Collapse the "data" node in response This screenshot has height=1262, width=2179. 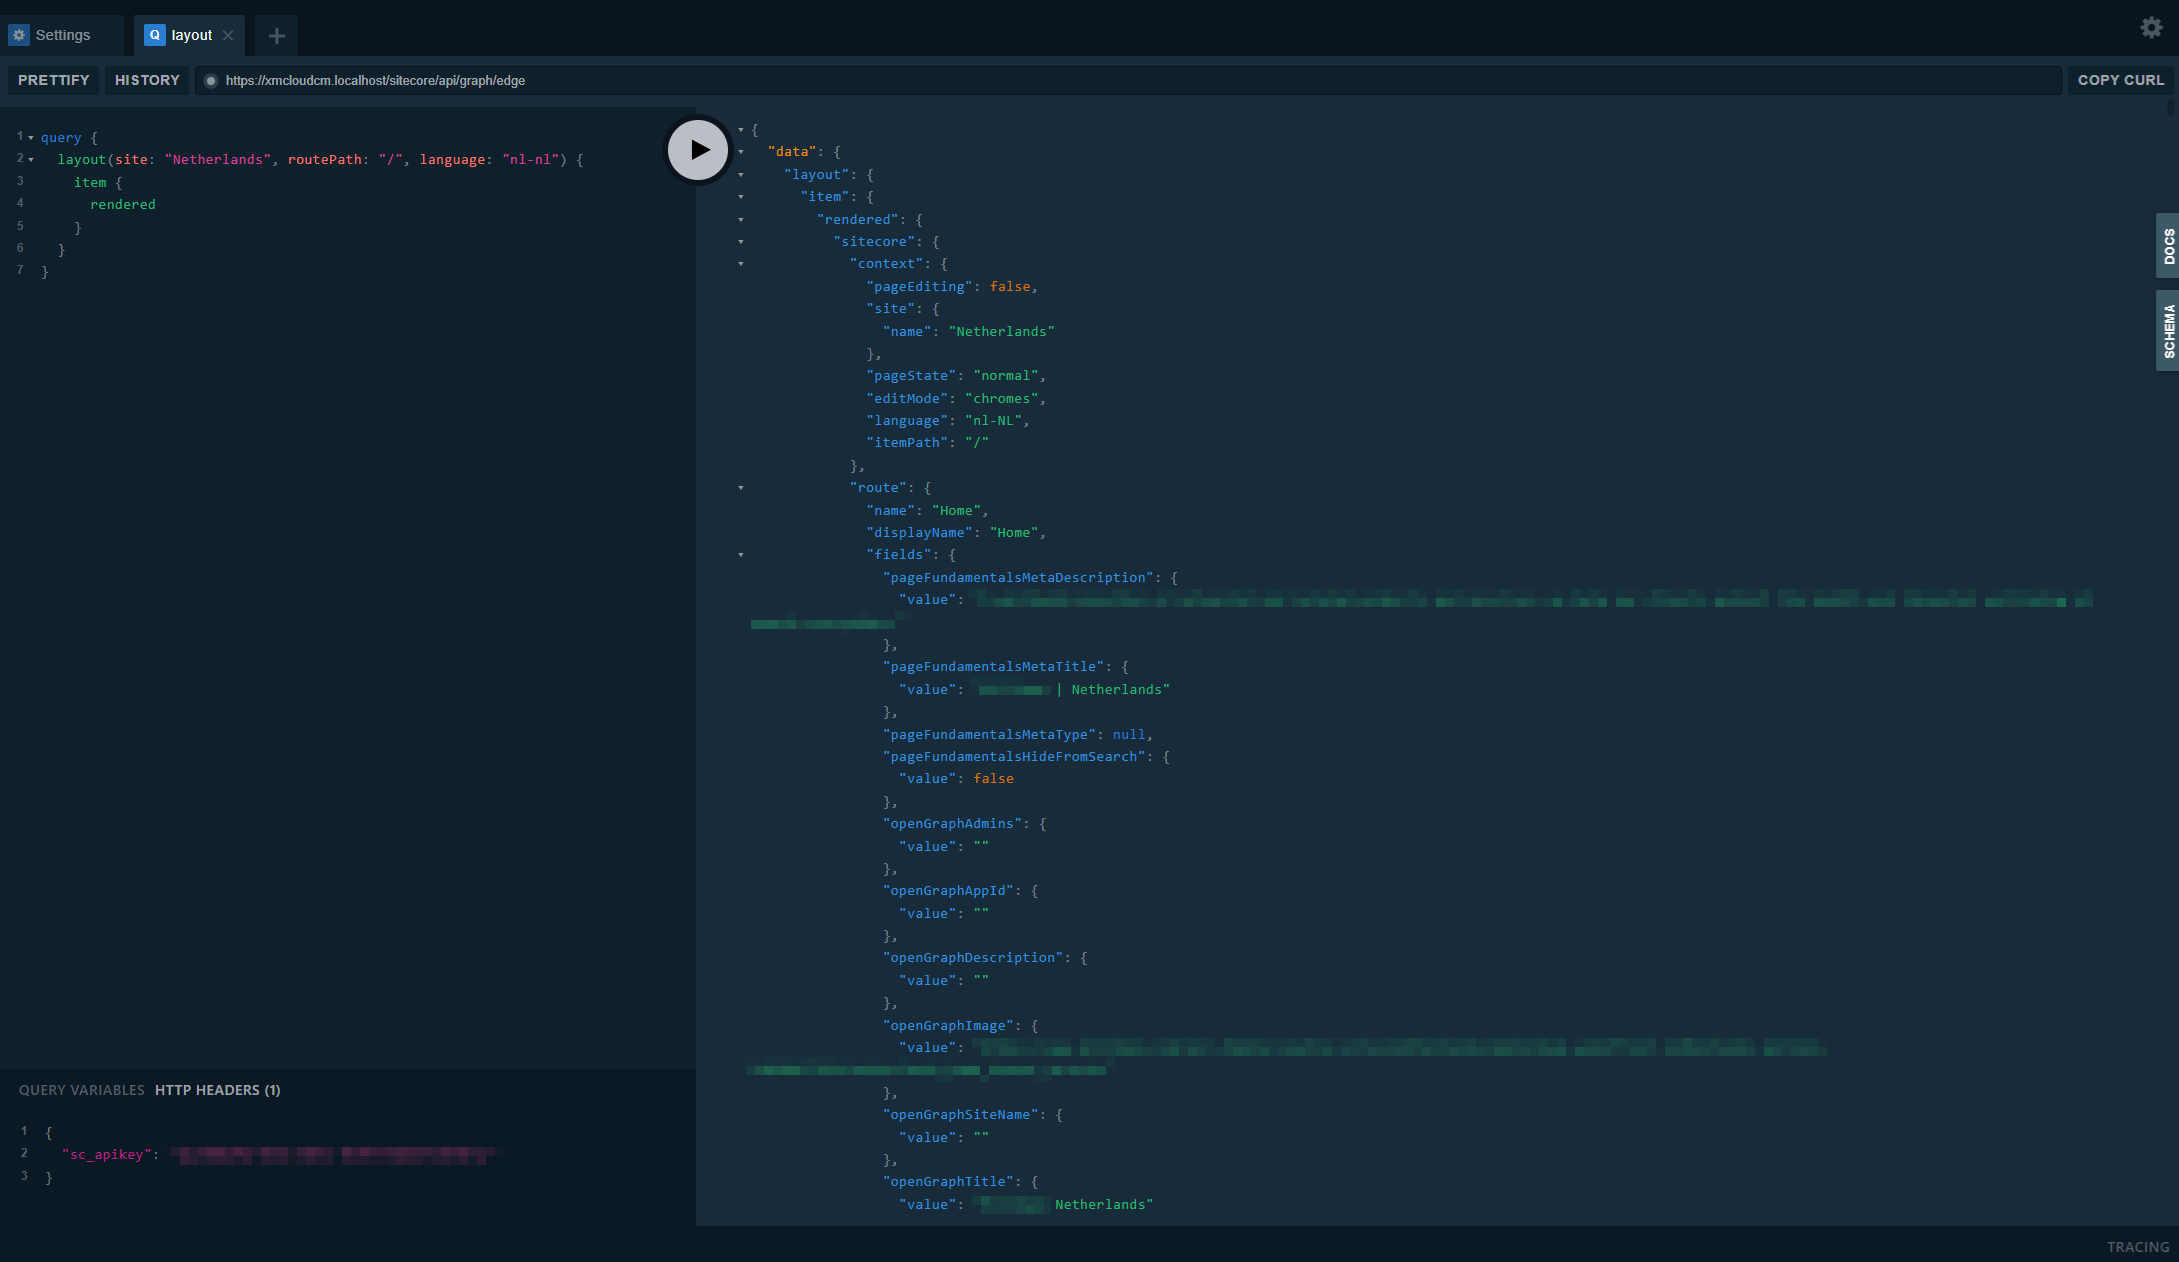point(741,152)
